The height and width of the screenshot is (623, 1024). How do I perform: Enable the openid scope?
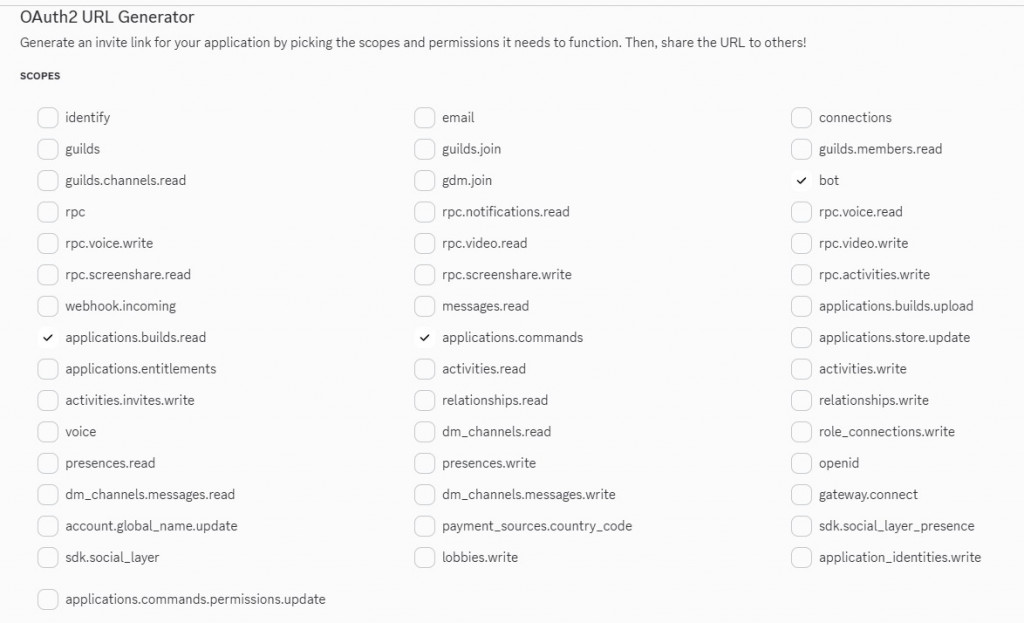(801, 463)
